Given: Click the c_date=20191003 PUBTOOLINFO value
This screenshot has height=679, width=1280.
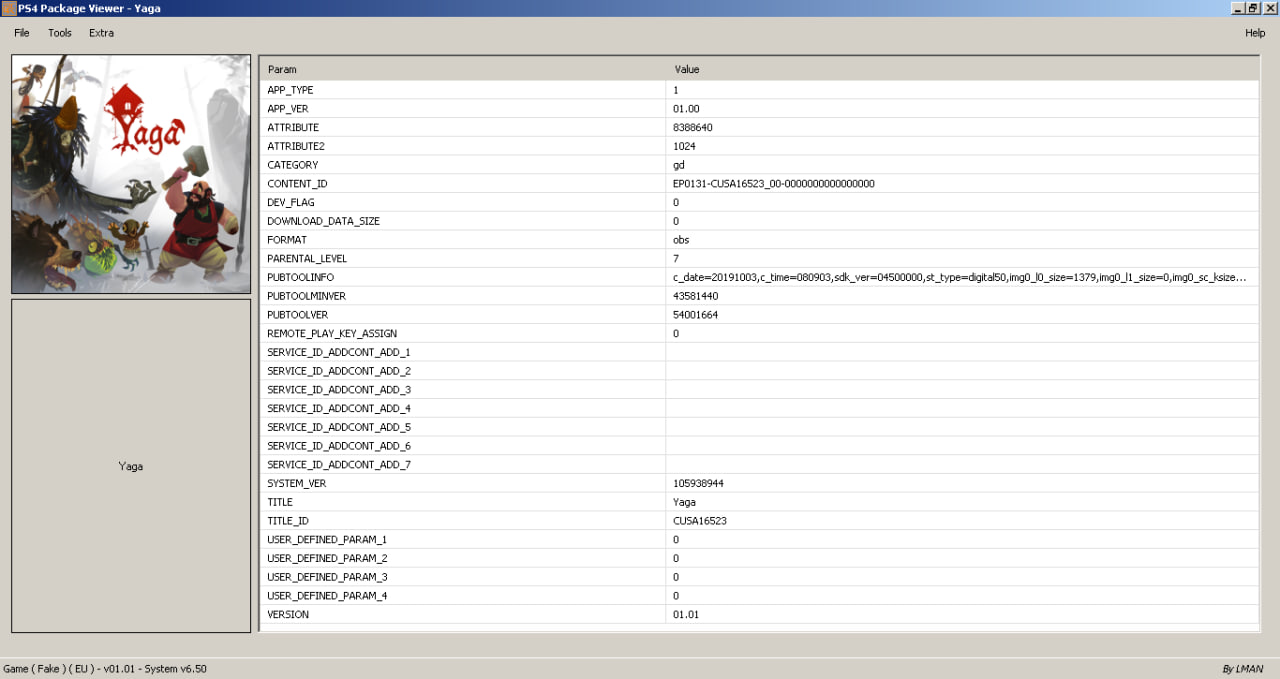Looking at the screenshot, I should [960, 277].
